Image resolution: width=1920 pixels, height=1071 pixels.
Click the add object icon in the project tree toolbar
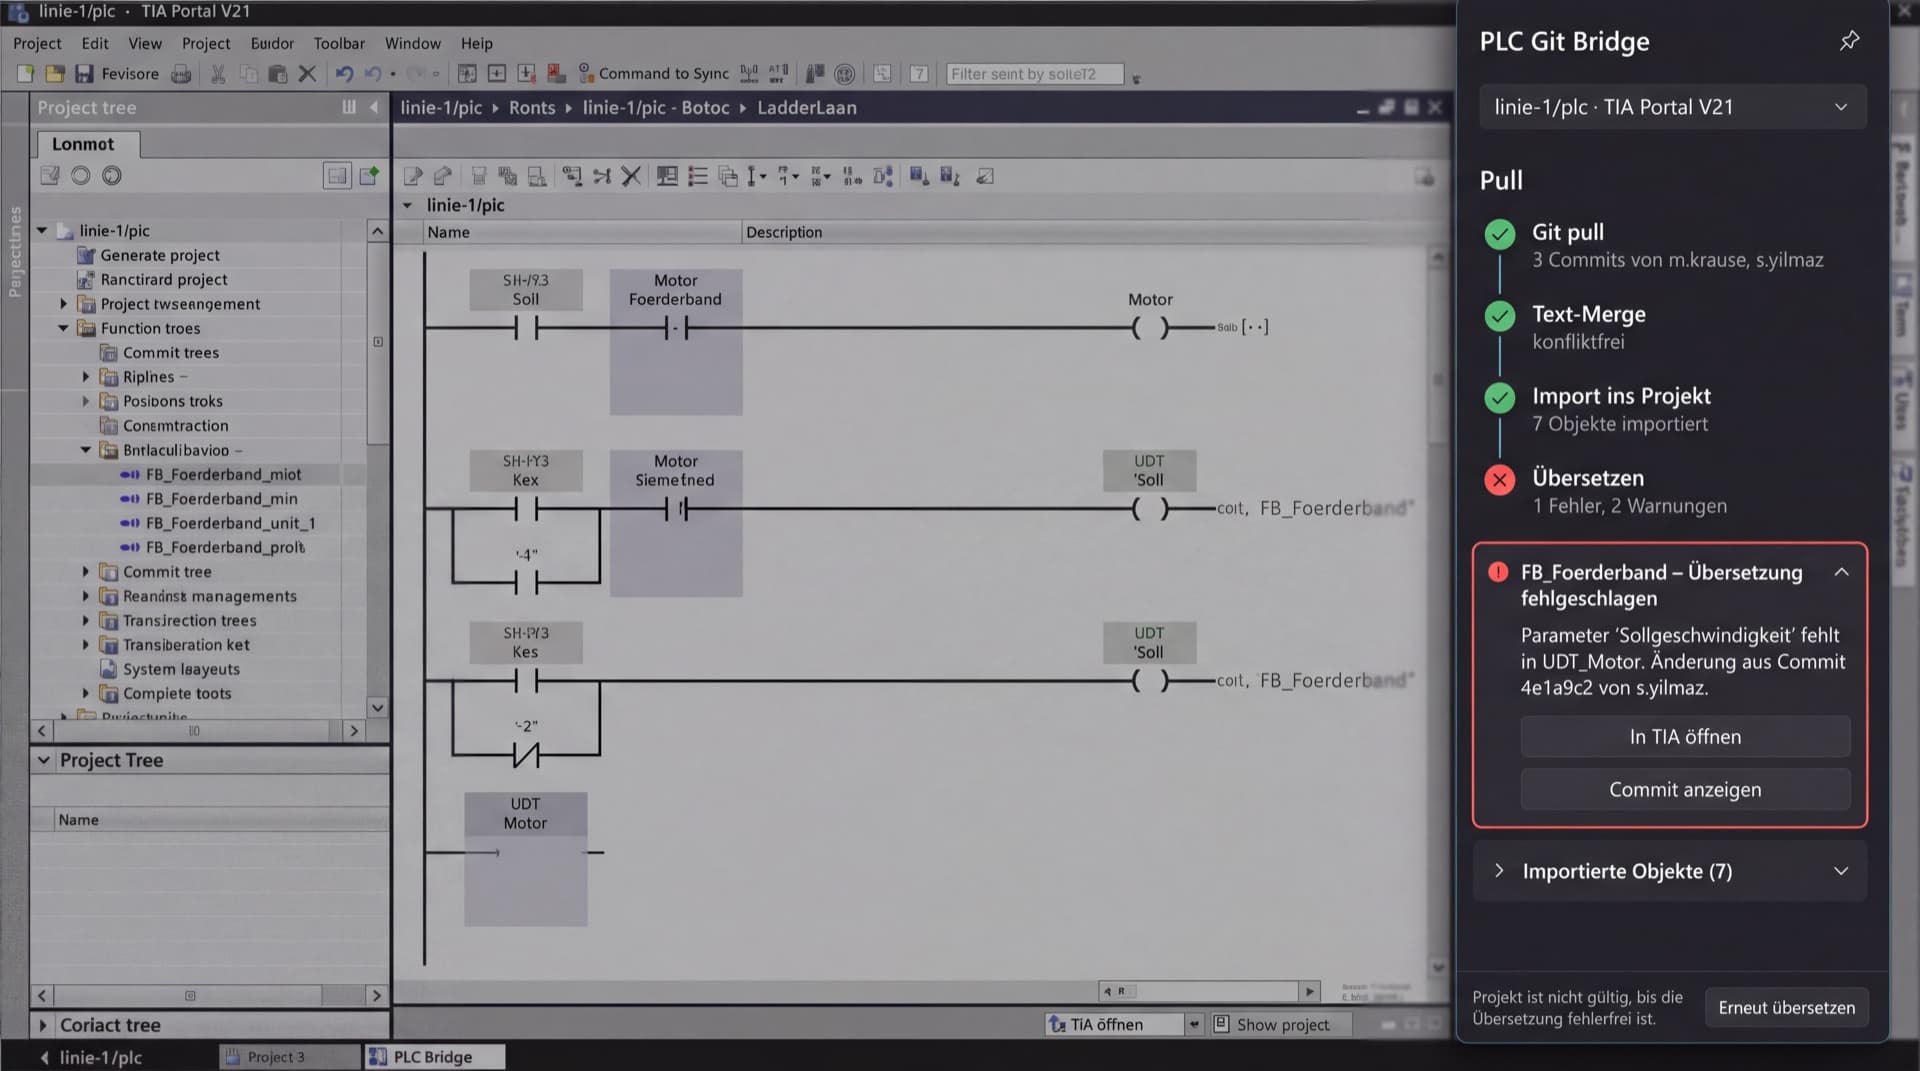point(369,176)
